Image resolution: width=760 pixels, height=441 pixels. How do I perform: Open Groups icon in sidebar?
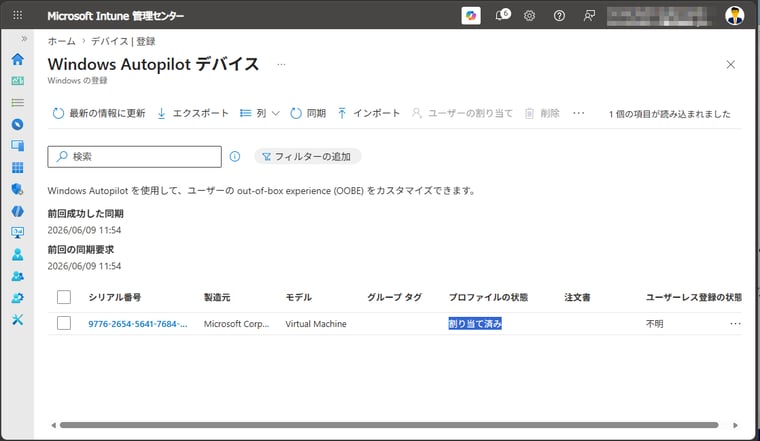click(17, 276)
